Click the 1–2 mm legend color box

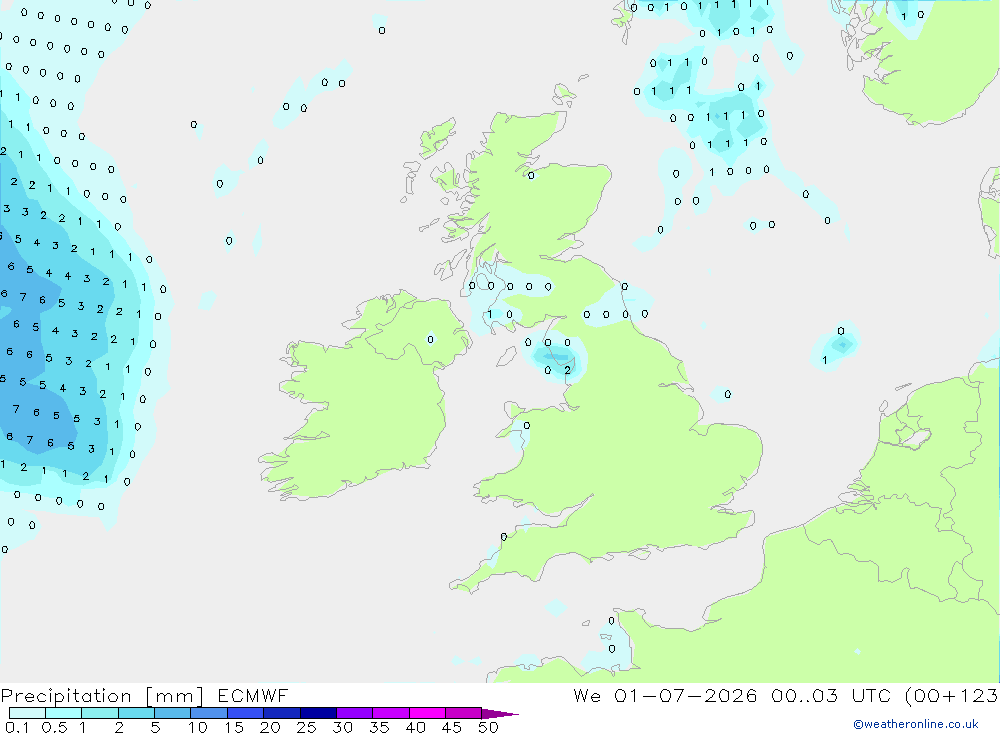[100, 713]
